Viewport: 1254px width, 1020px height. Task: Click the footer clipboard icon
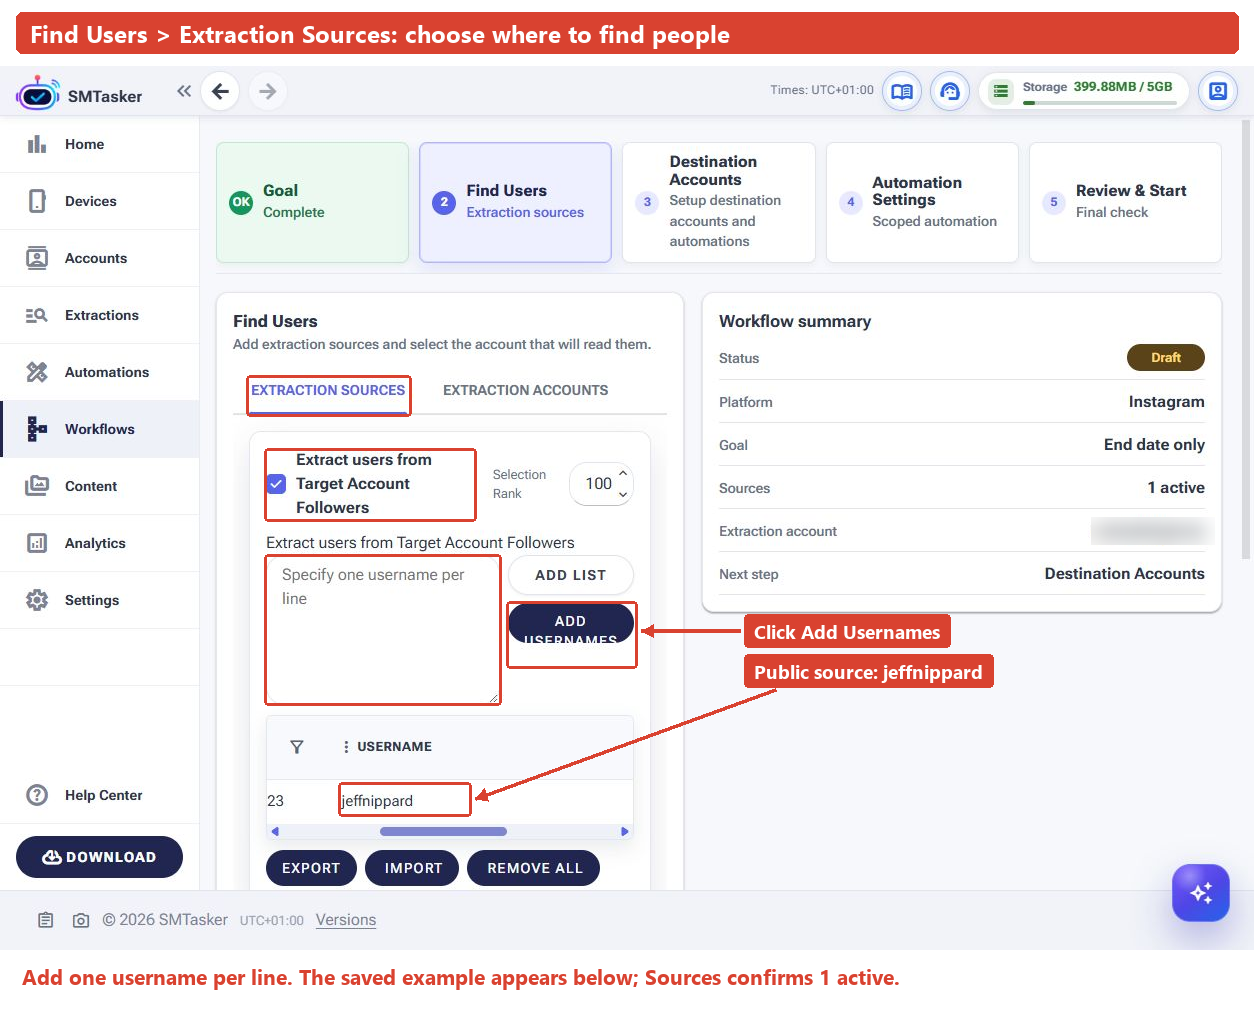pyautogui.click(x=46, y=920)
